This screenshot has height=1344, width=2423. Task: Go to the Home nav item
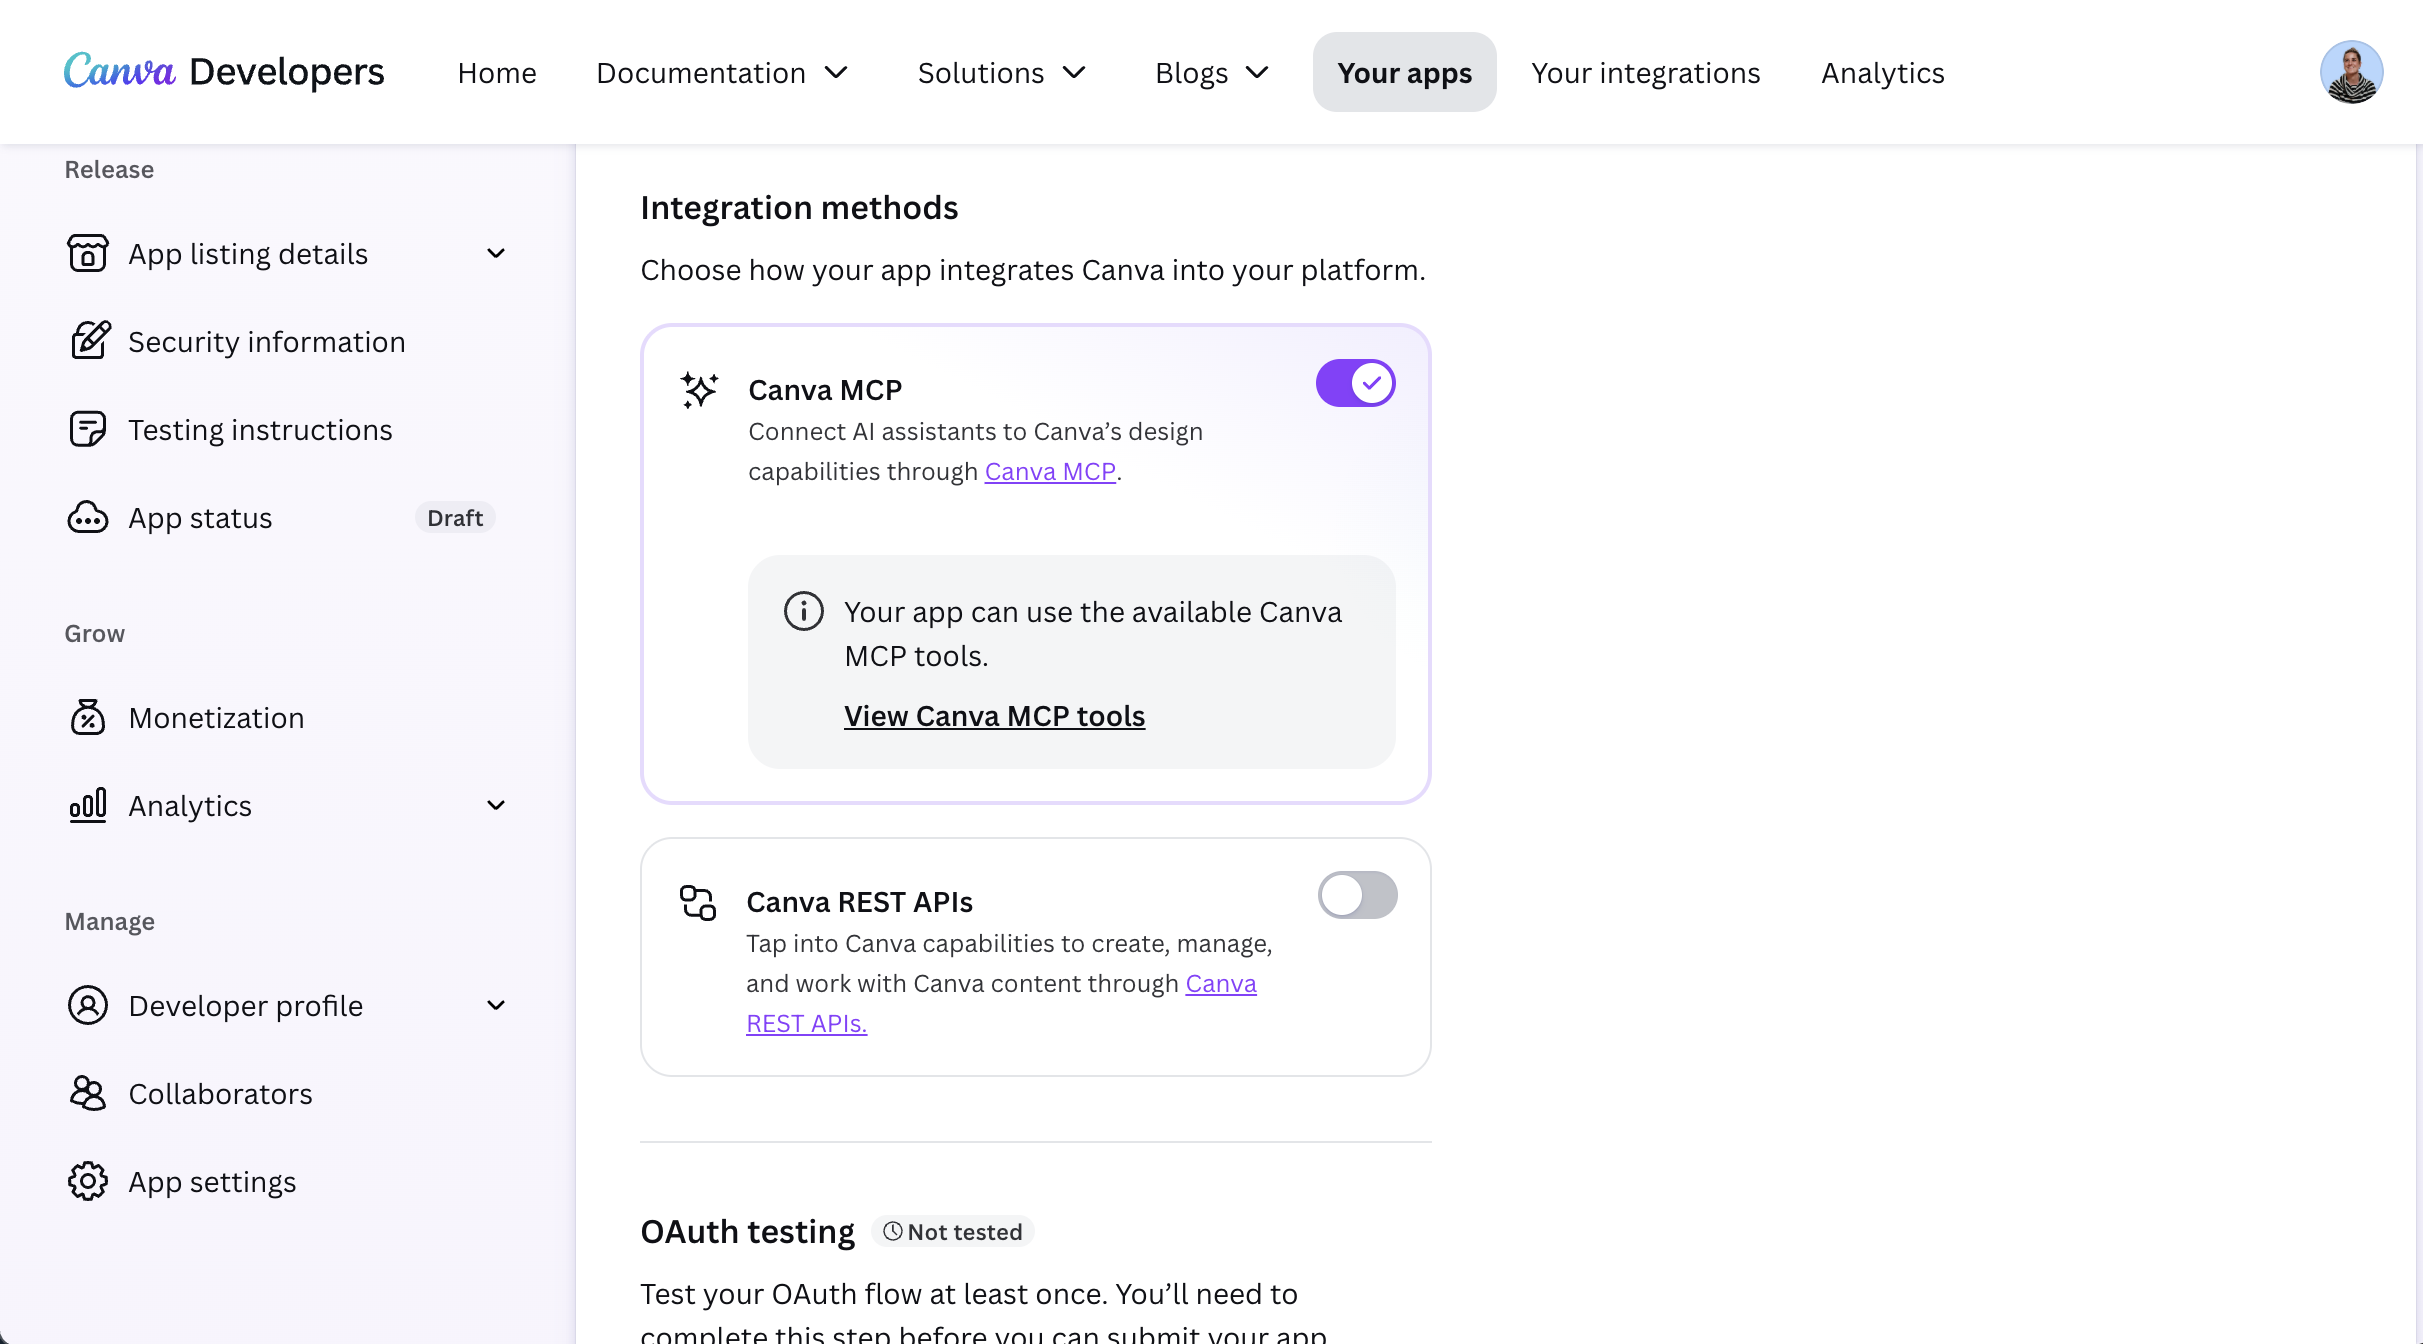point(497,73)
